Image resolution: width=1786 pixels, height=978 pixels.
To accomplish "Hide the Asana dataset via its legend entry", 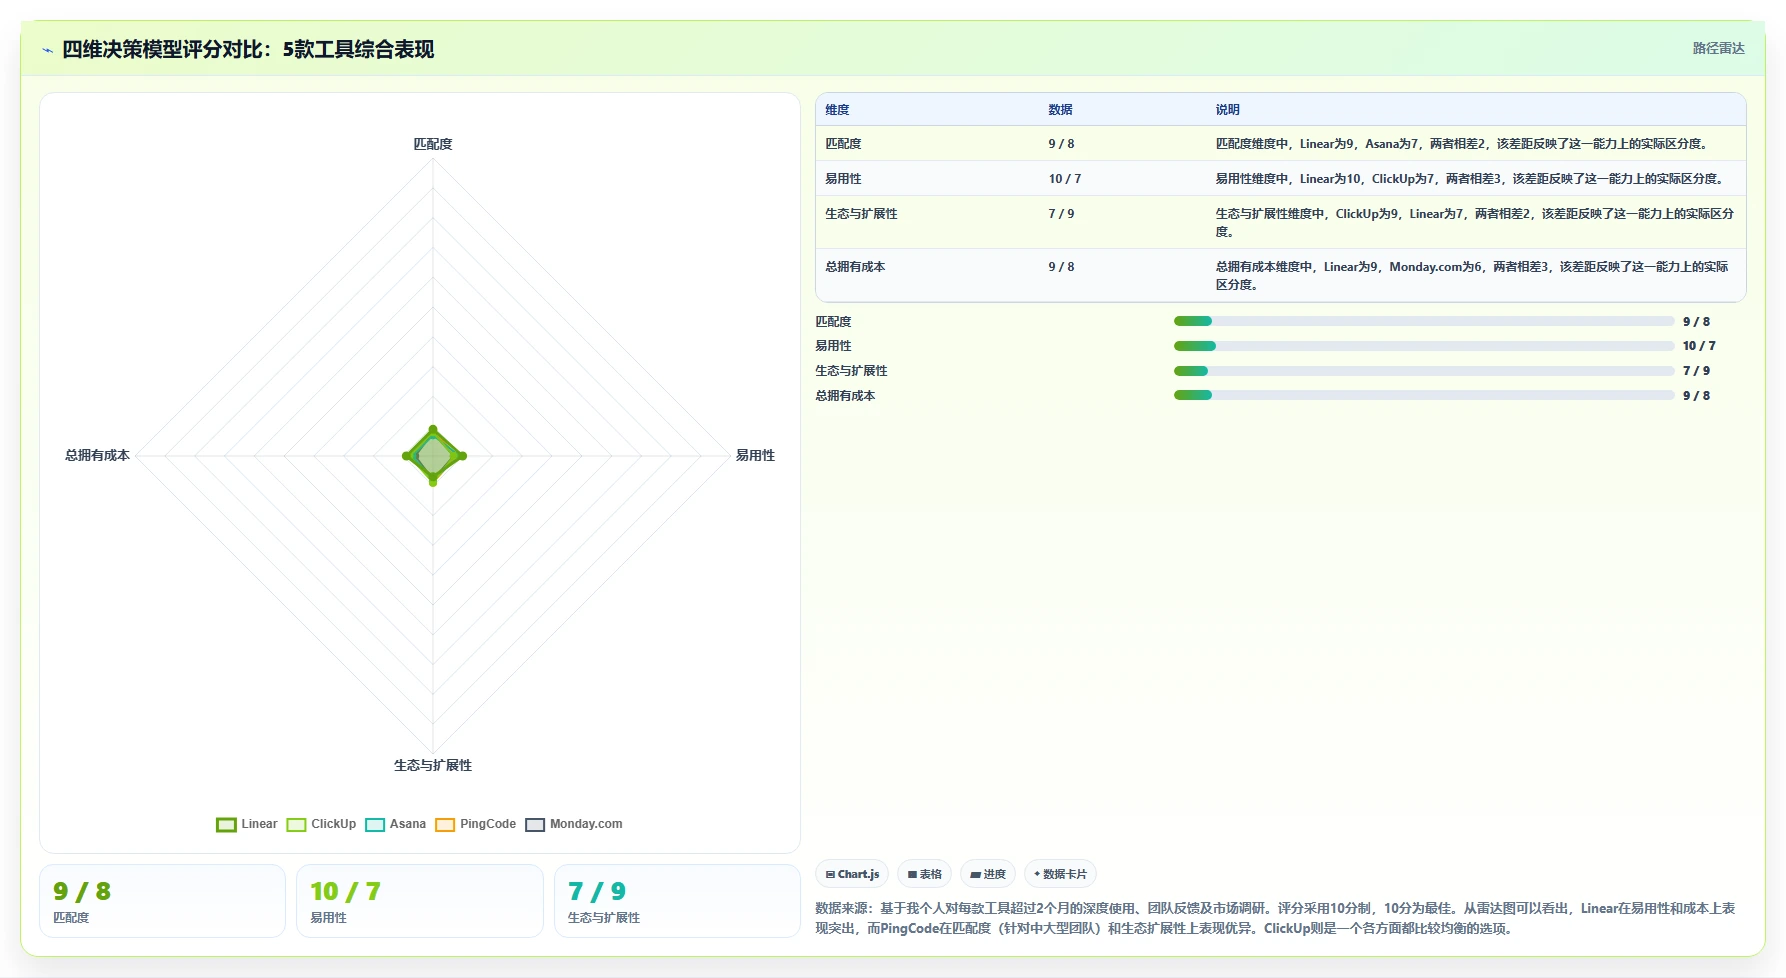I will coord(396,824).
